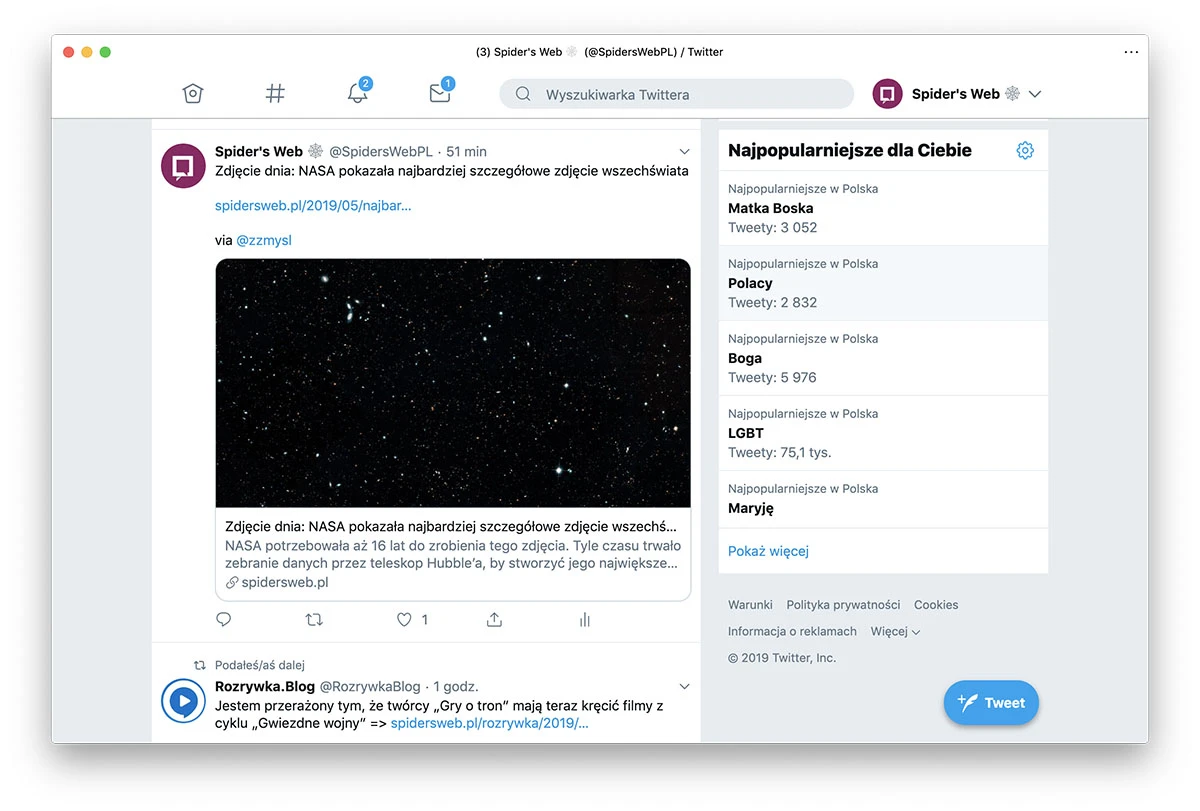The image size is (1200, 811).
Task: Open Spider's Web account avatar in header
Action: 888,94
